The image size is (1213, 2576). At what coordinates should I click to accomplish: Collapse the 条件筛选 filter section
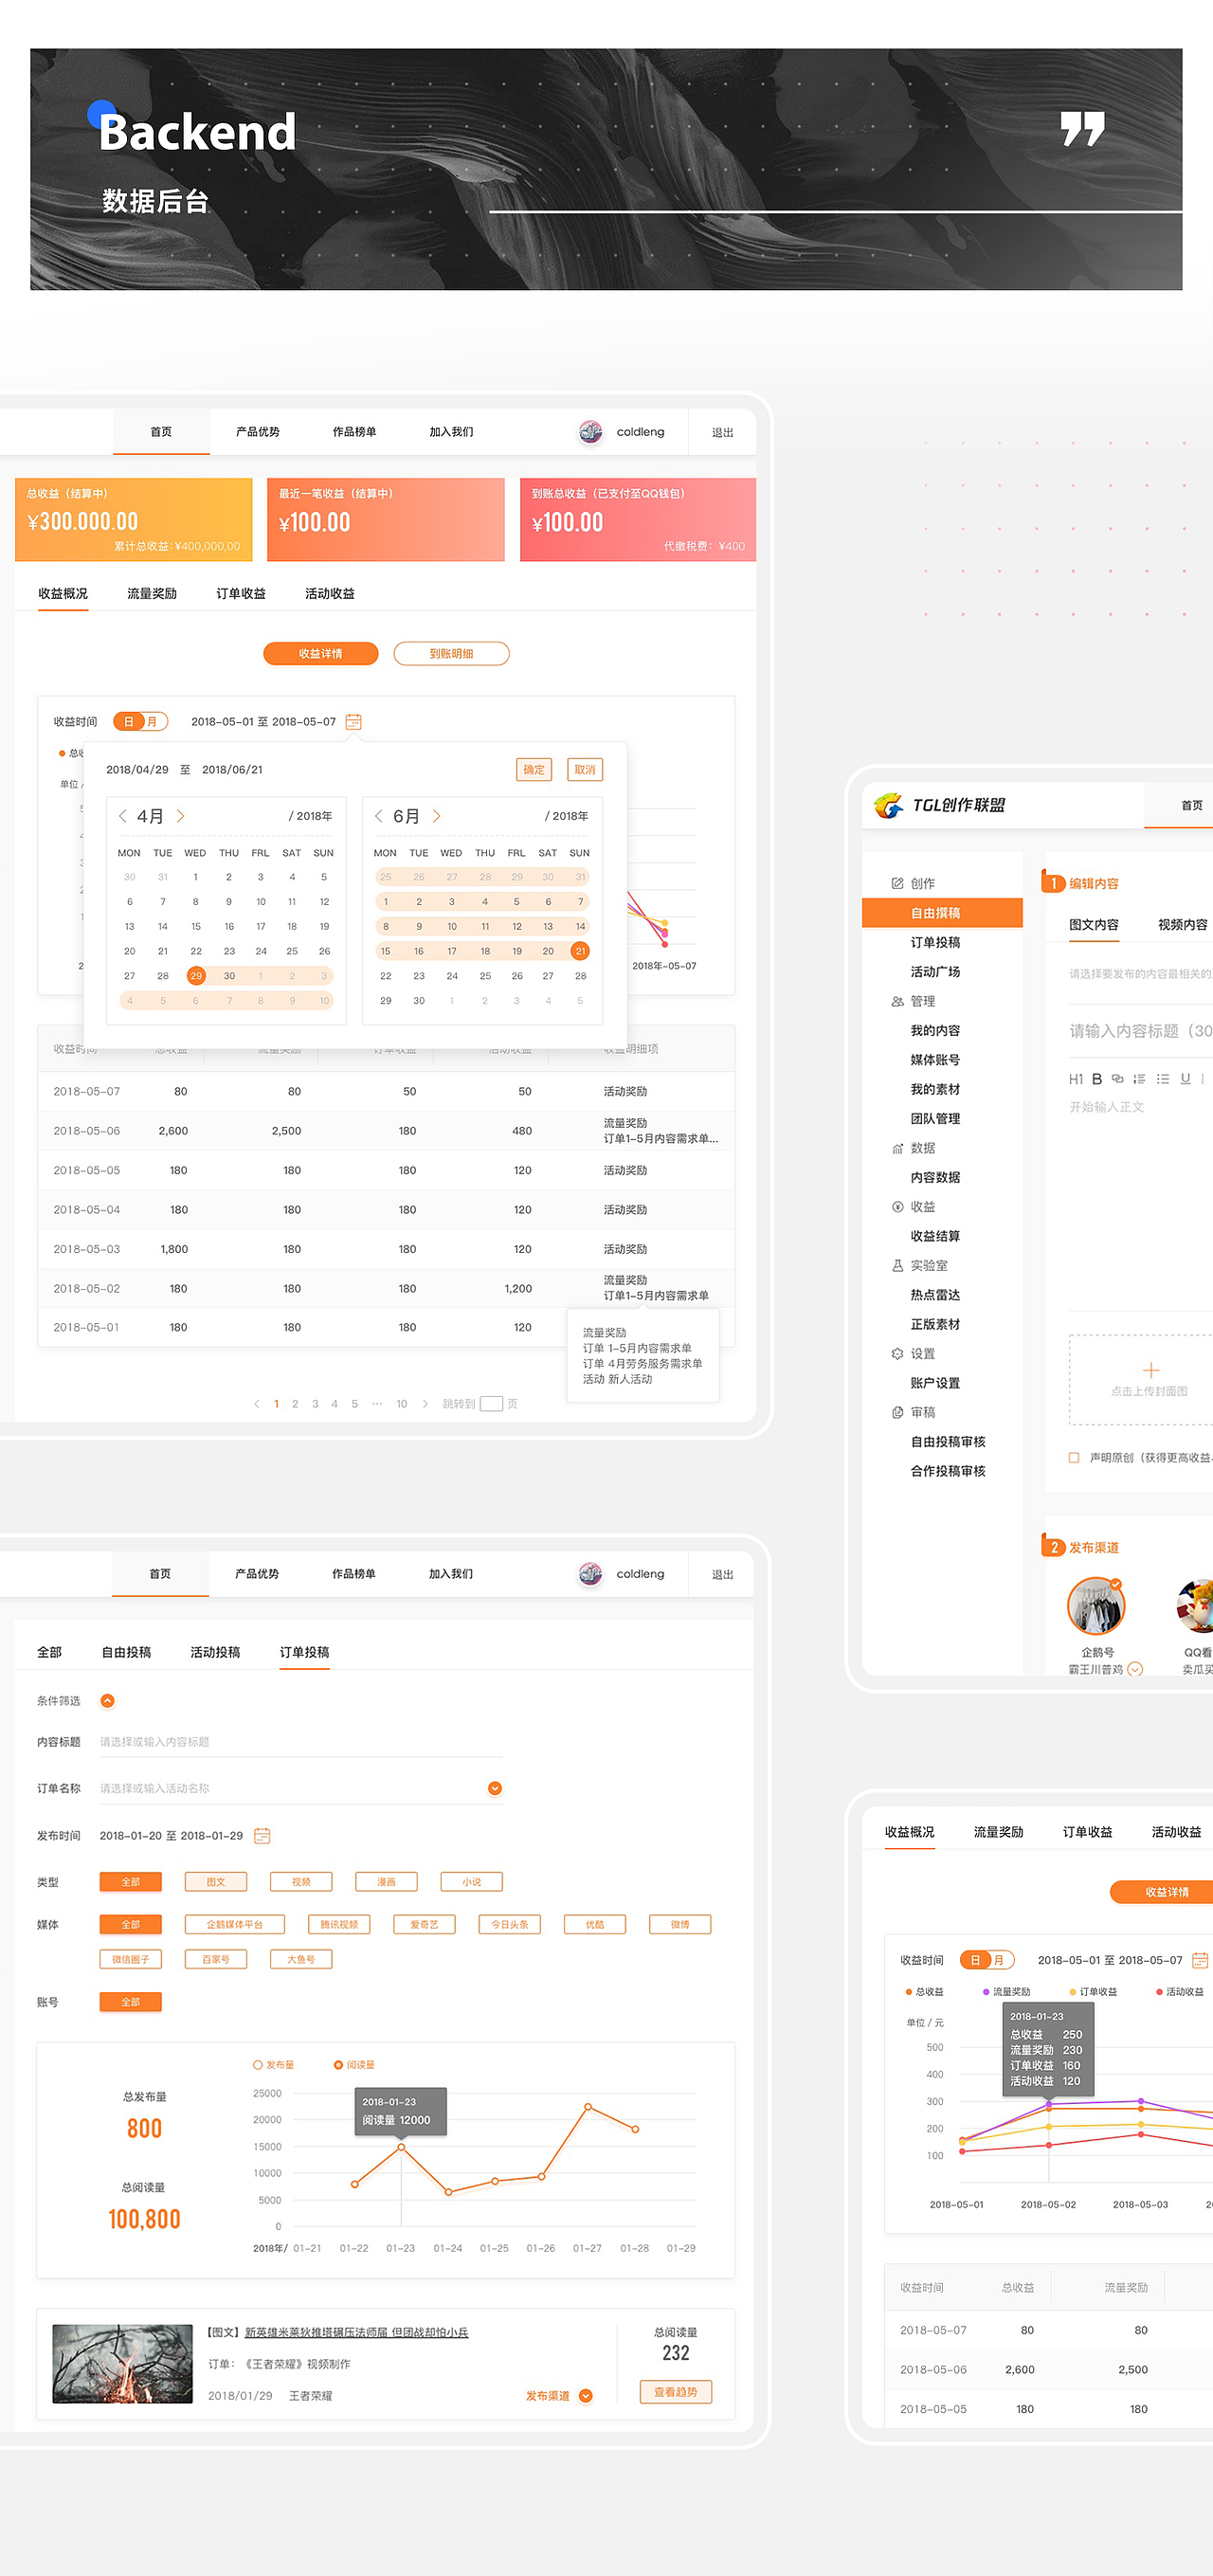click(107, 1701)
